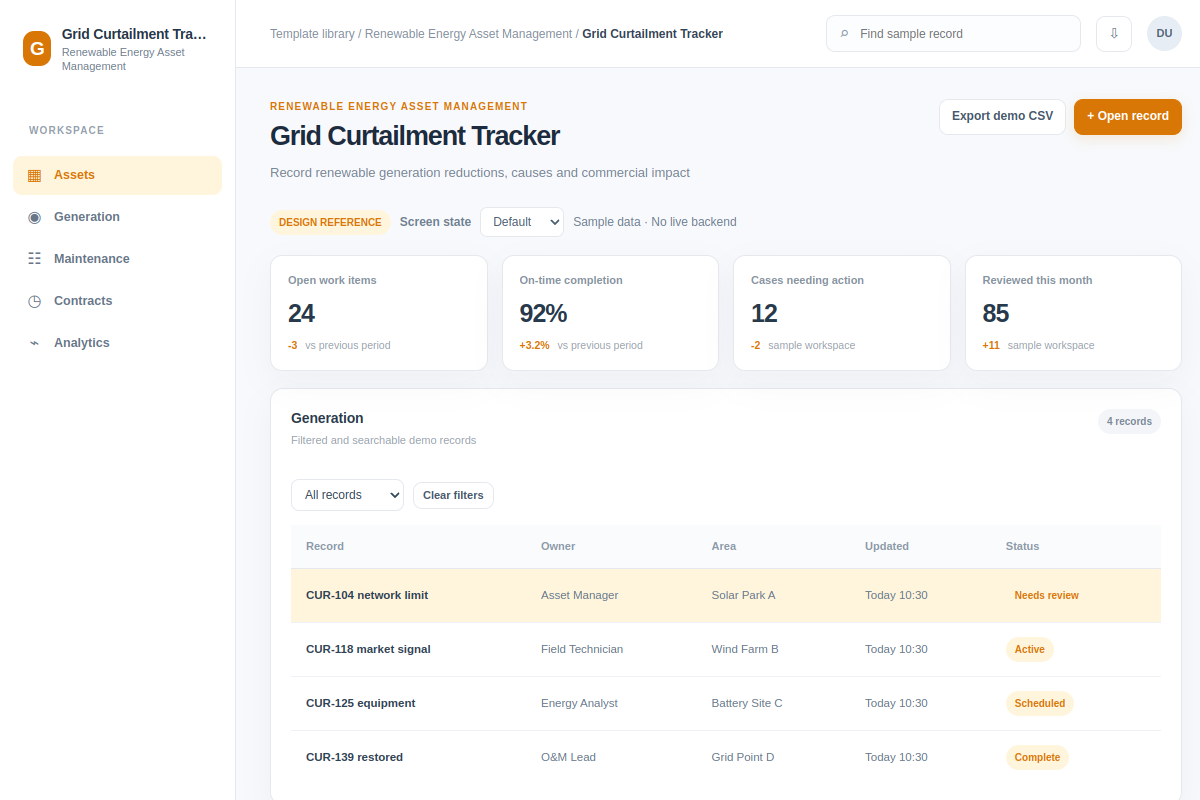Screen dimensions: 1200x800
Task: Select the CUR-139 restored record
Action: [726, 758]
